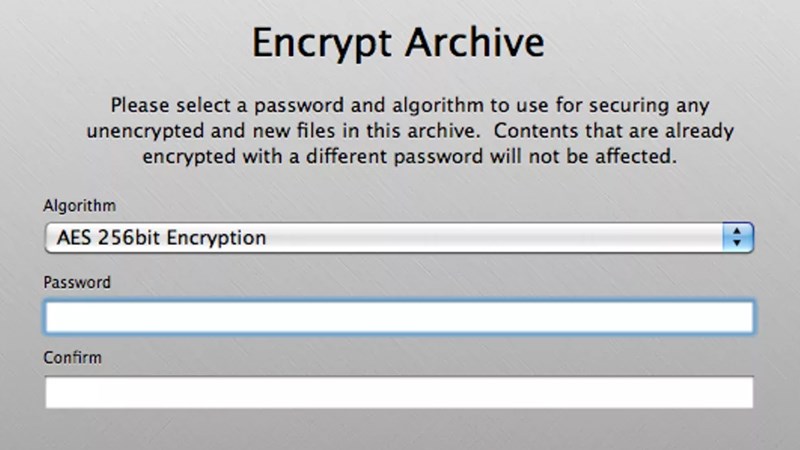Click the "Password" field label
The width and height of the screenshot is (800, 450).
(x=77, y=283)
